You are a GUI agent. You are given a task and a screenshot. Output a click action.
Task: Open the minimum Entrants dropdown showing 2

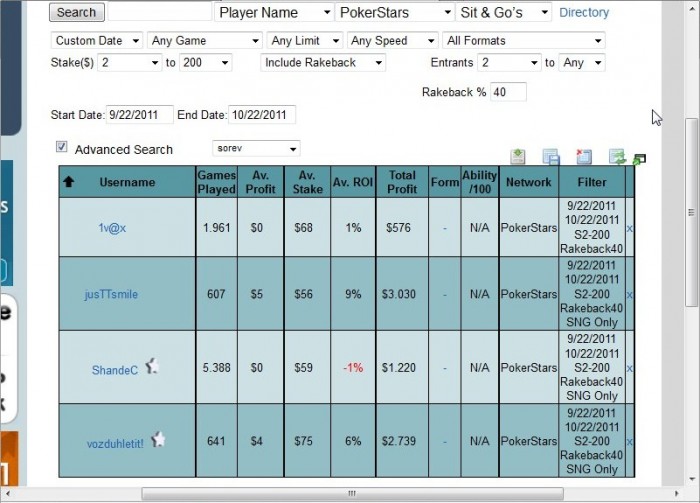coord(509,62)
